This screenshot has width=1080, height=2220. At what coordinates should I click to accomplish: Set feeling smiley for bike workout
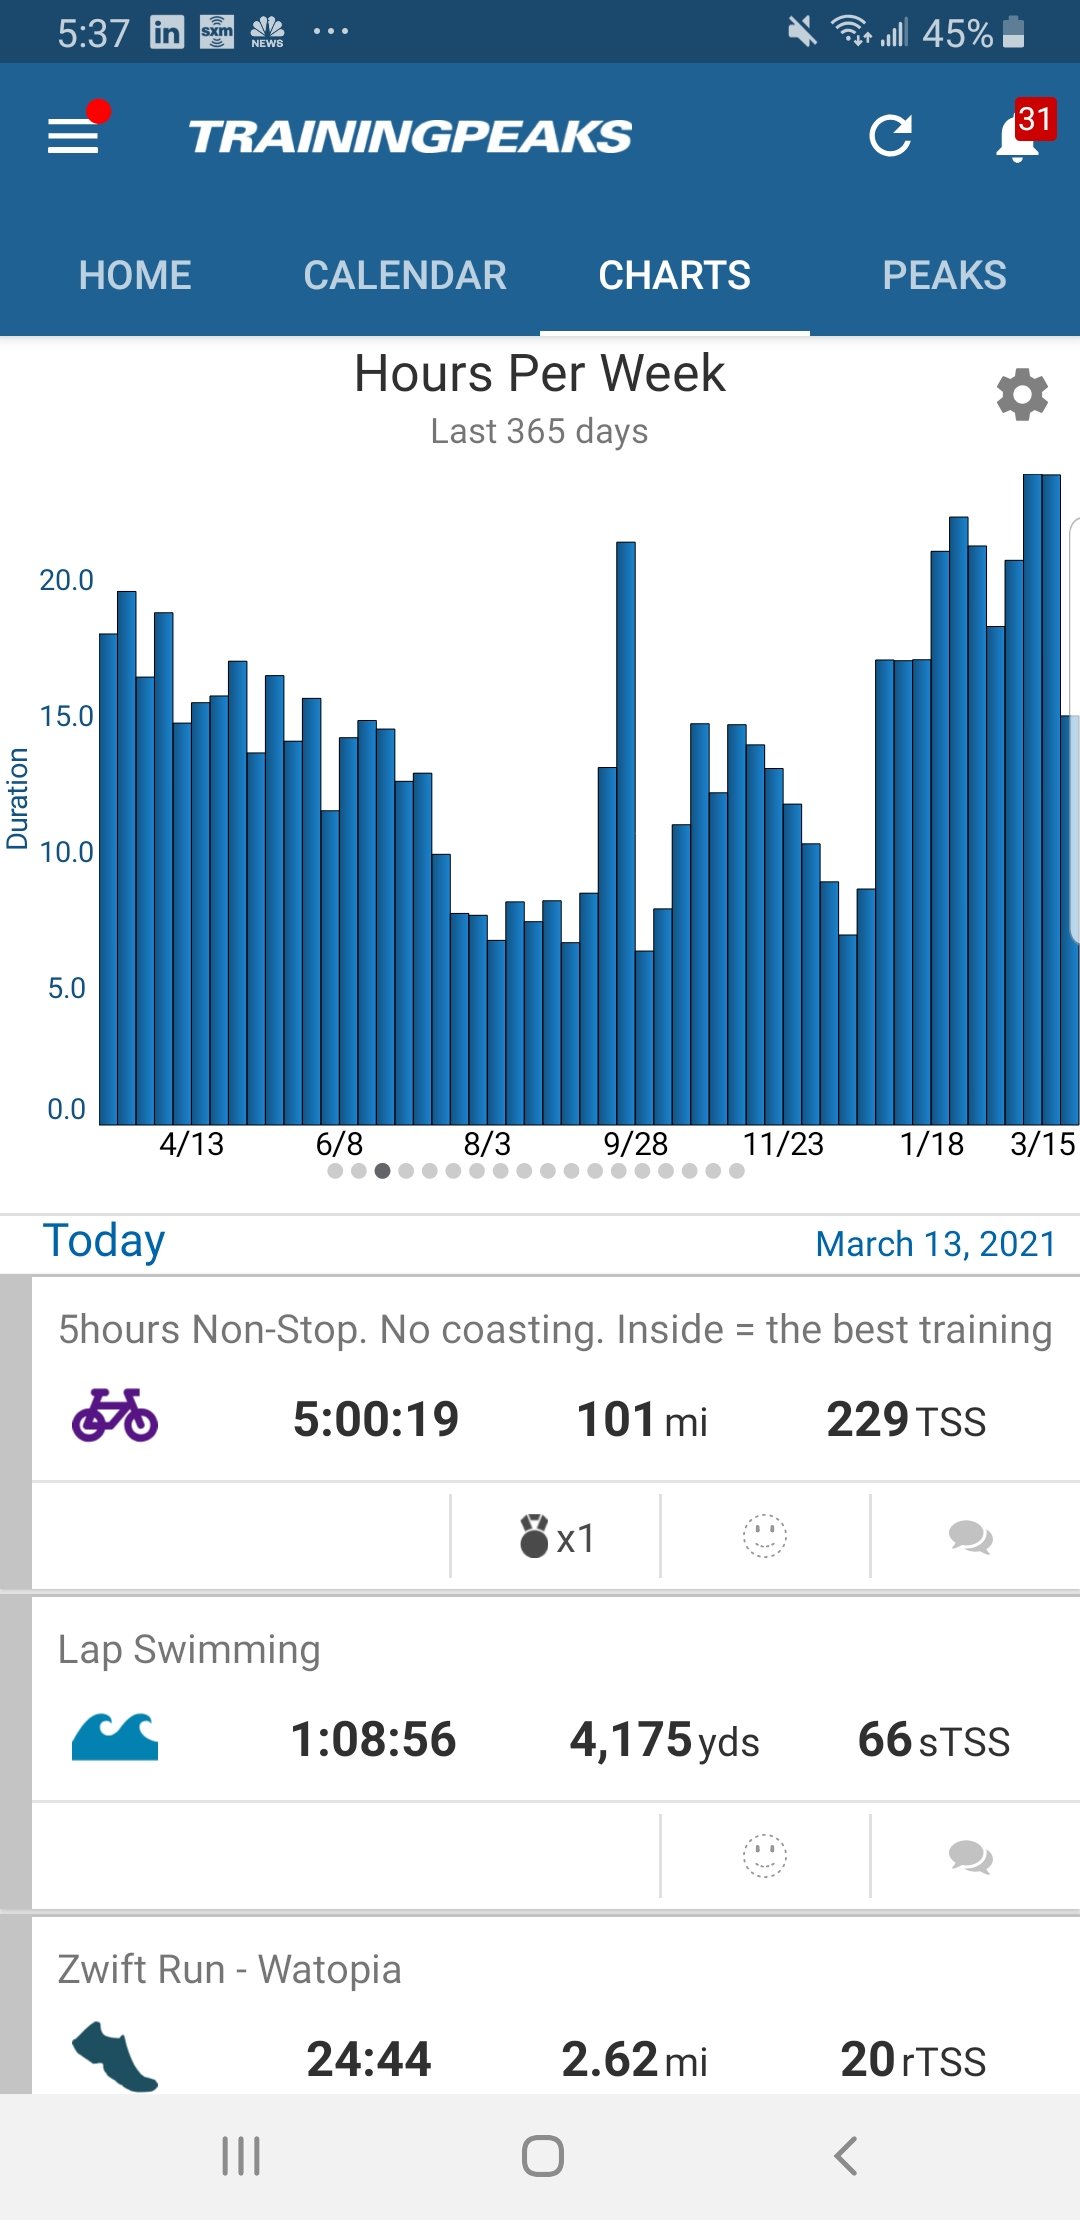coord(765,1537)
